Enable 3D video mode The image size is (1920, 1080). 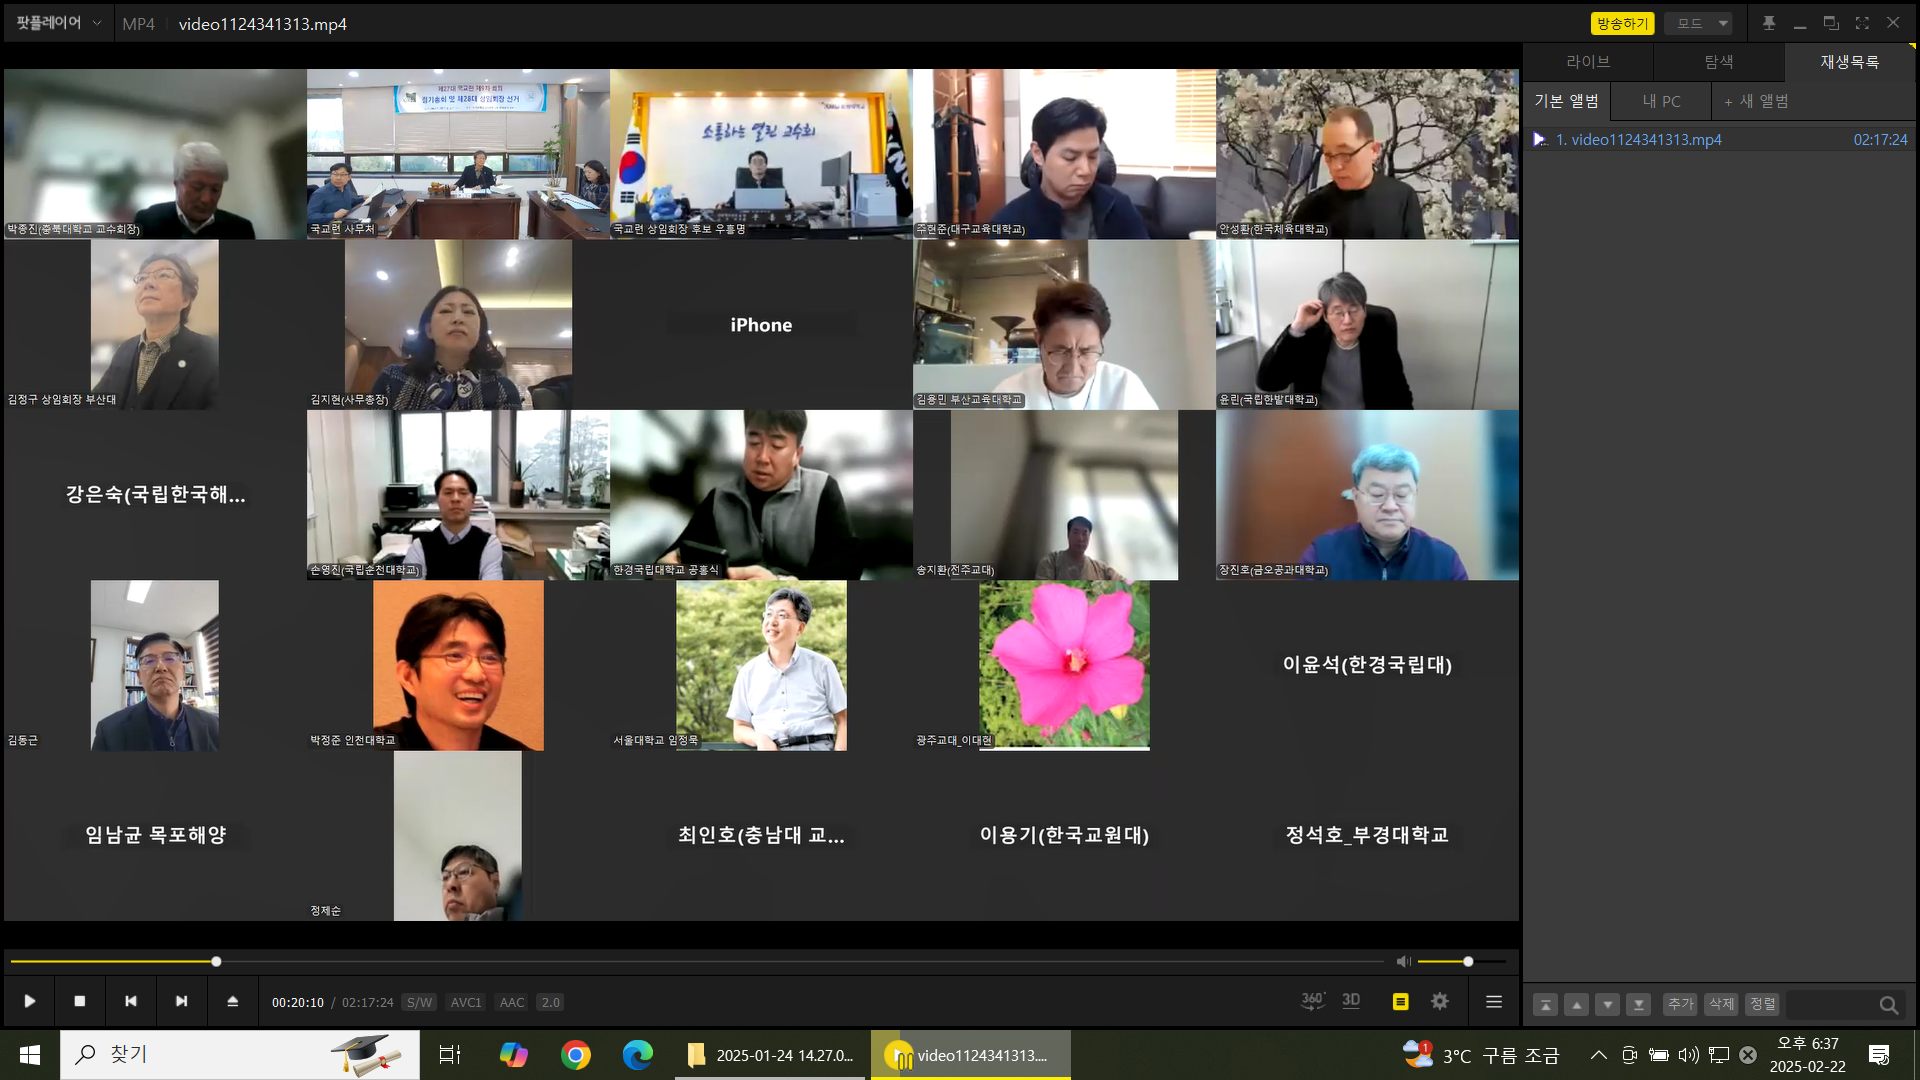click(1351, 1001)
